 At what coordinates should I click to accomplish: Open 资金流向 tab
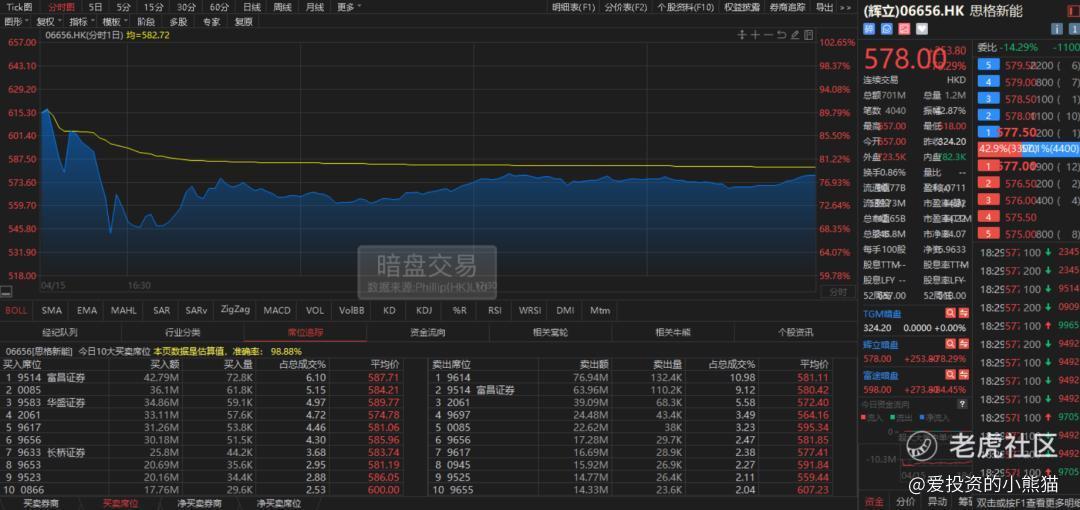point(428,333)
